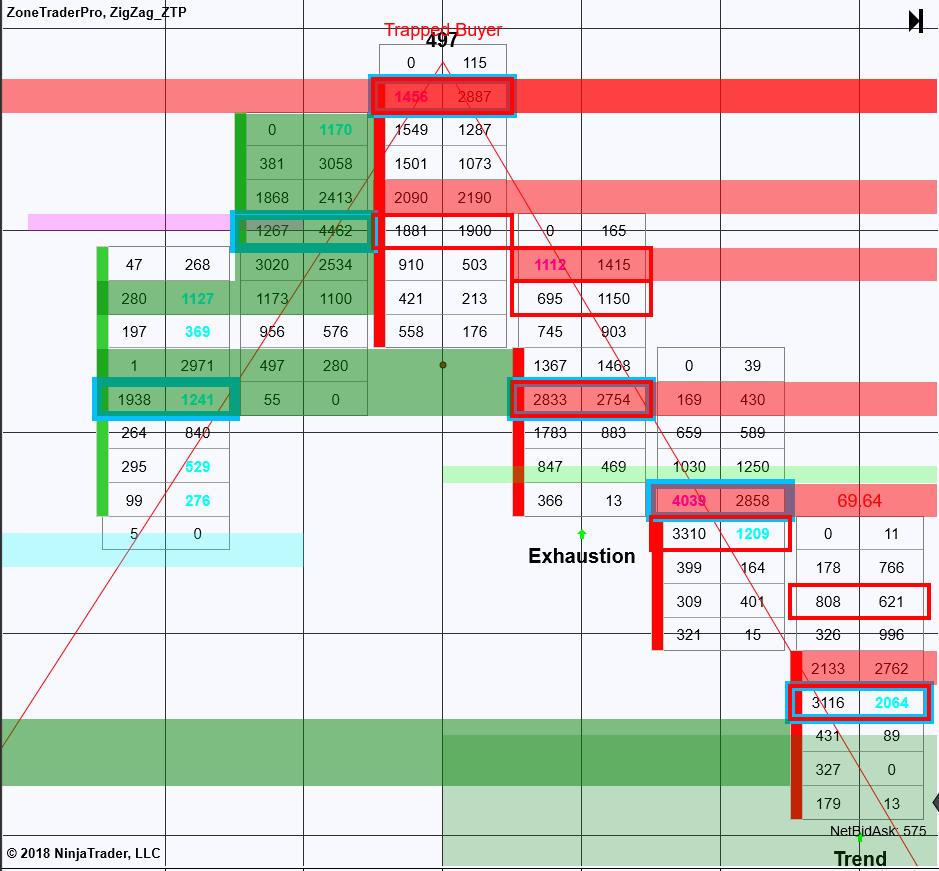Click the cell showing 1415

(613, 265)
